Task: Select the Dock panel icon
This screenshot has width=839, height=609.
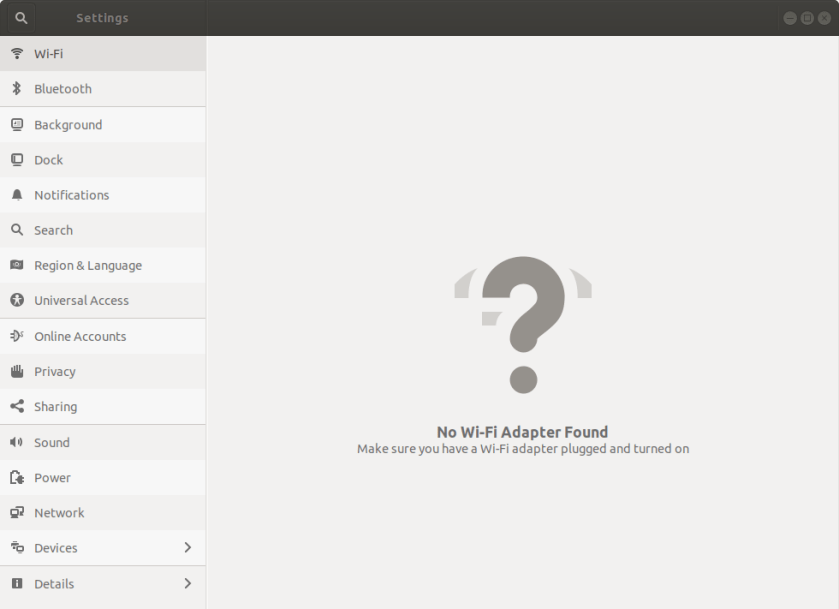Action: click(16, 159)
